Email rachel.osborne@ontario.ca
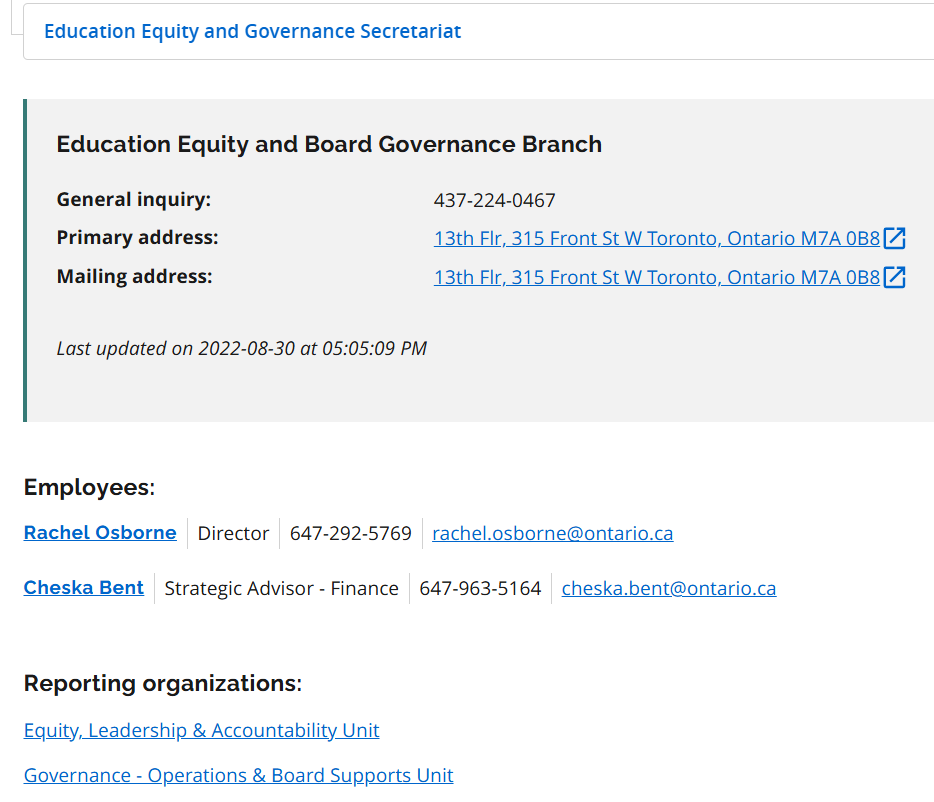The width and height of the screenshot is (934, 802). [552, 533]
